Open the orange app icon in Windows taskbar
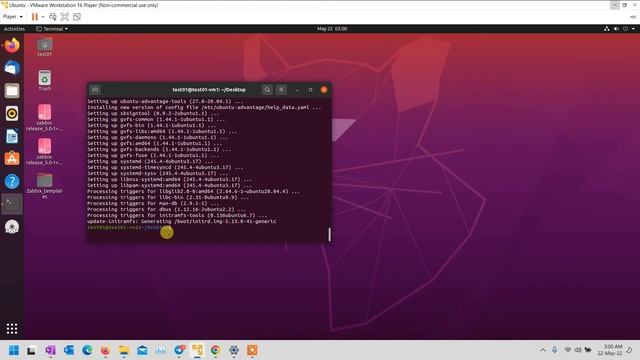This screenshot has height=360, width=640. point(252,350)
